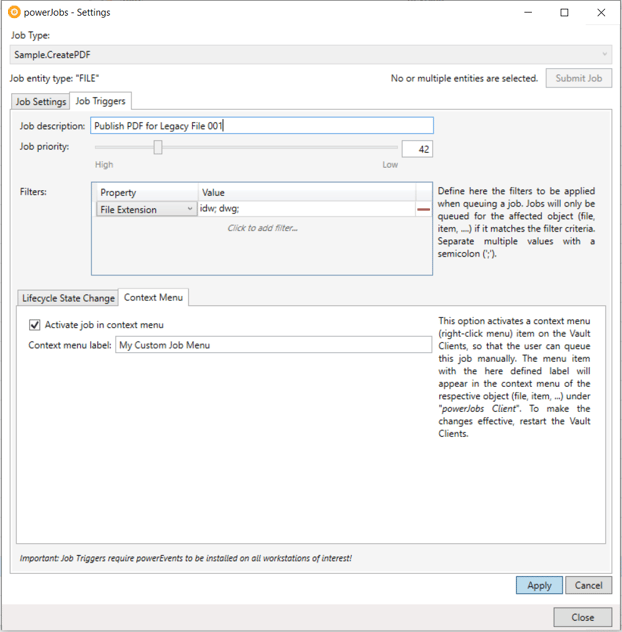Image resolution: width=622 pixels, height=632 pixels.
Task: Click the Apply button
Action: [x=539, y=585]
